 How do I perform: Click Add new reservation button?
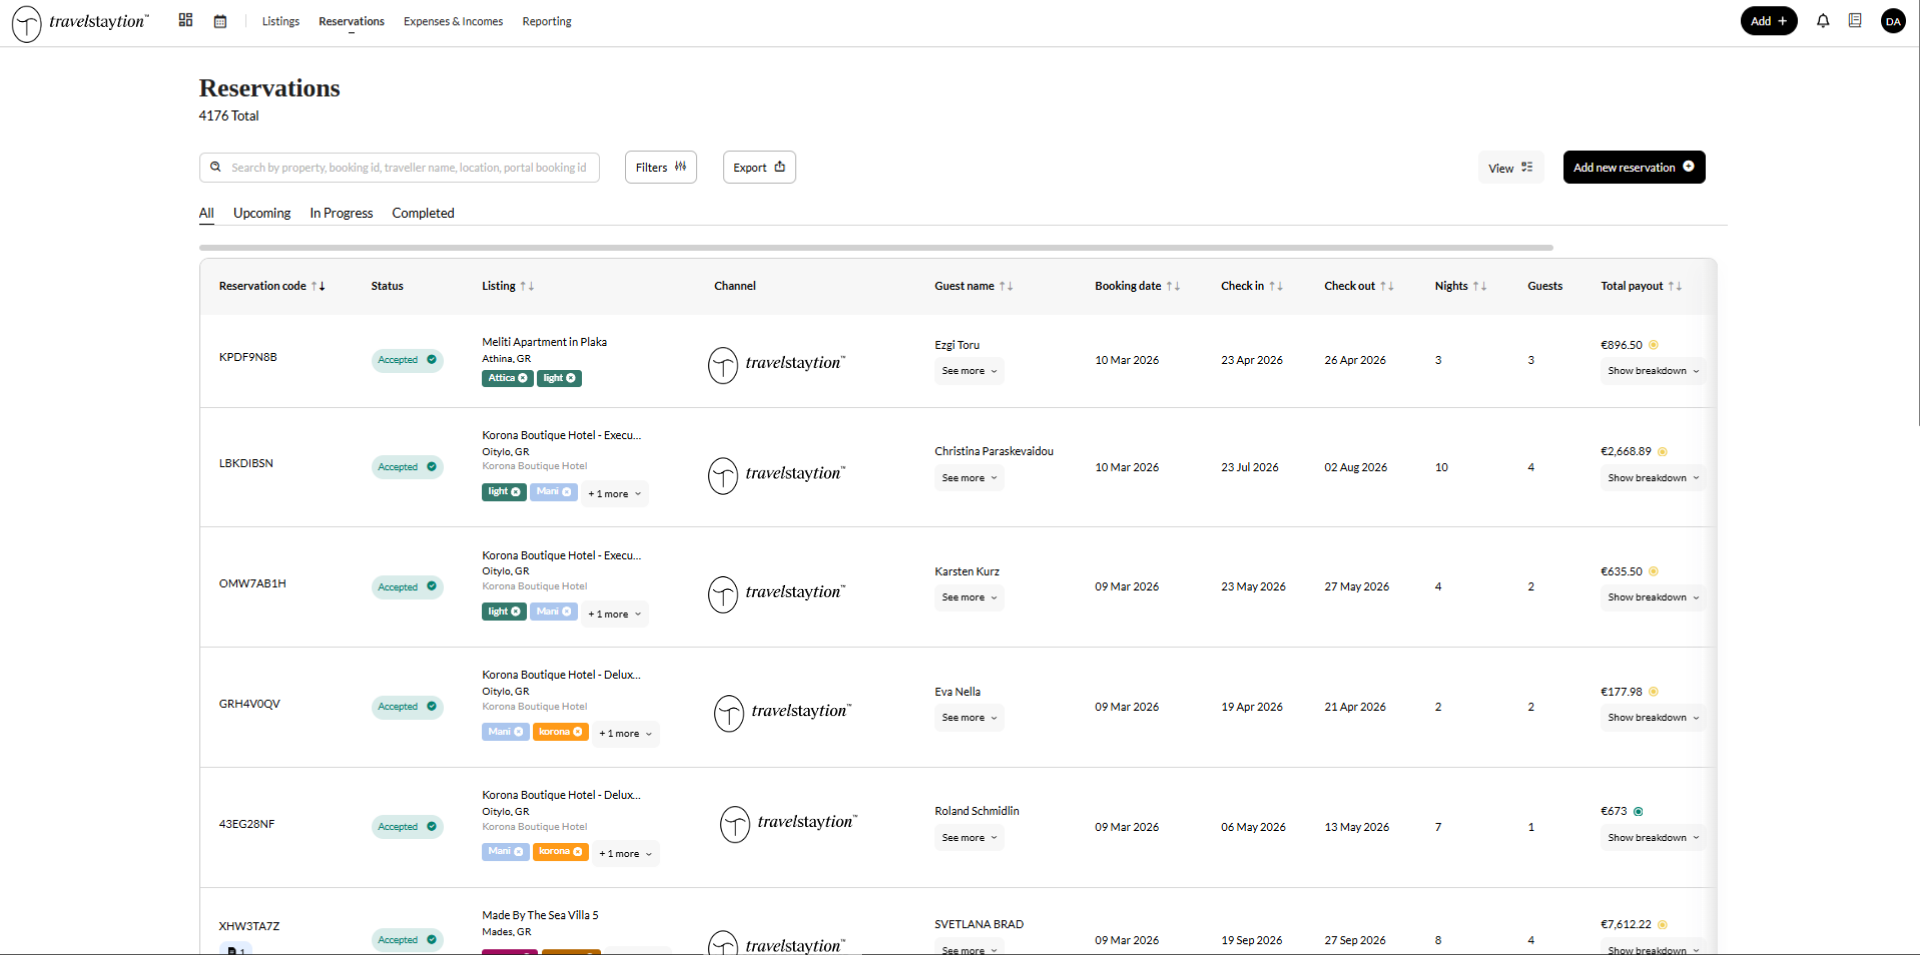click(1633, 167)
